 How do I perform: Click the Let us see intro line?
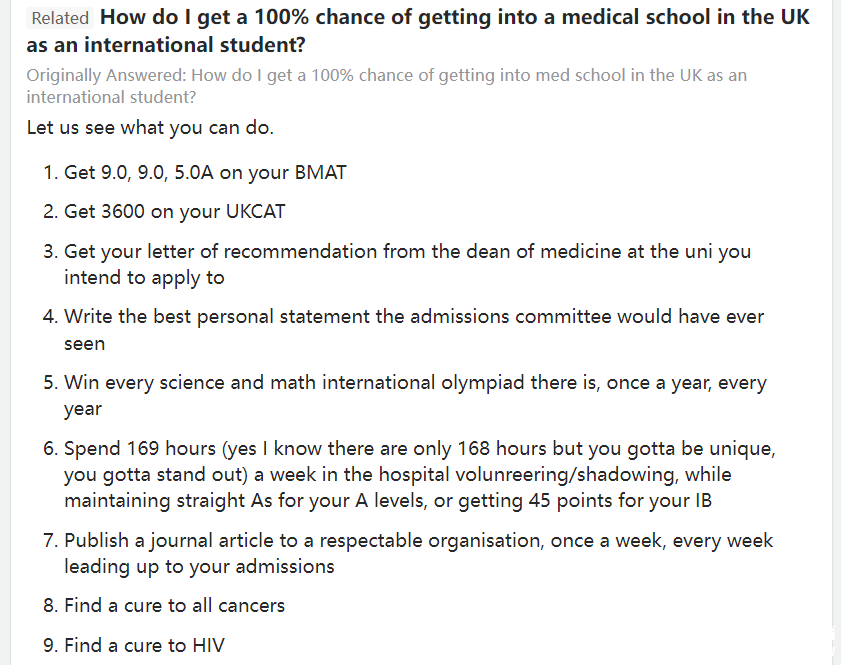(150, 128)
